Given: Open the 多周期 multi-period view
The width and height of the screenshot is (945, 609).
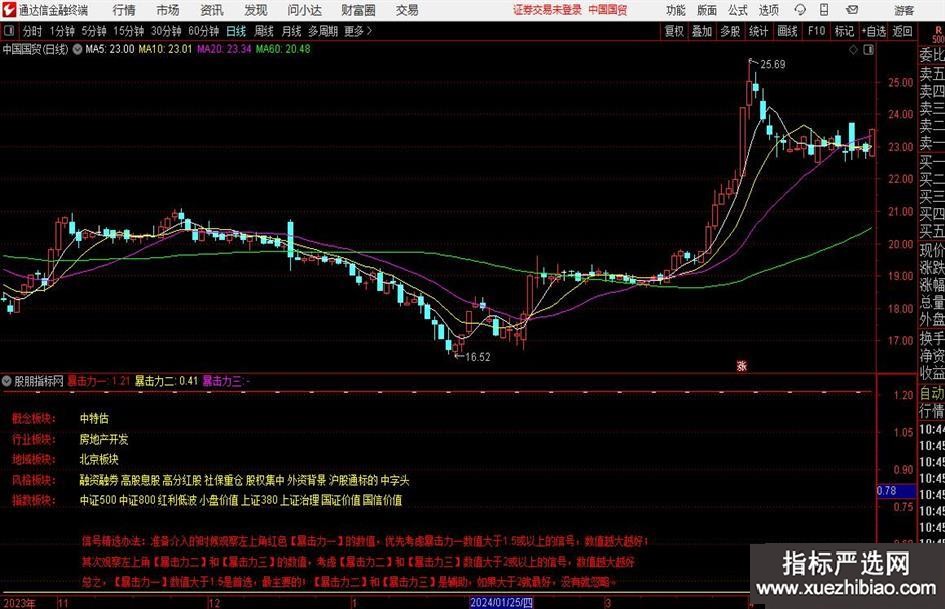Looking at the screenshot, I should (x=323, y=31).
